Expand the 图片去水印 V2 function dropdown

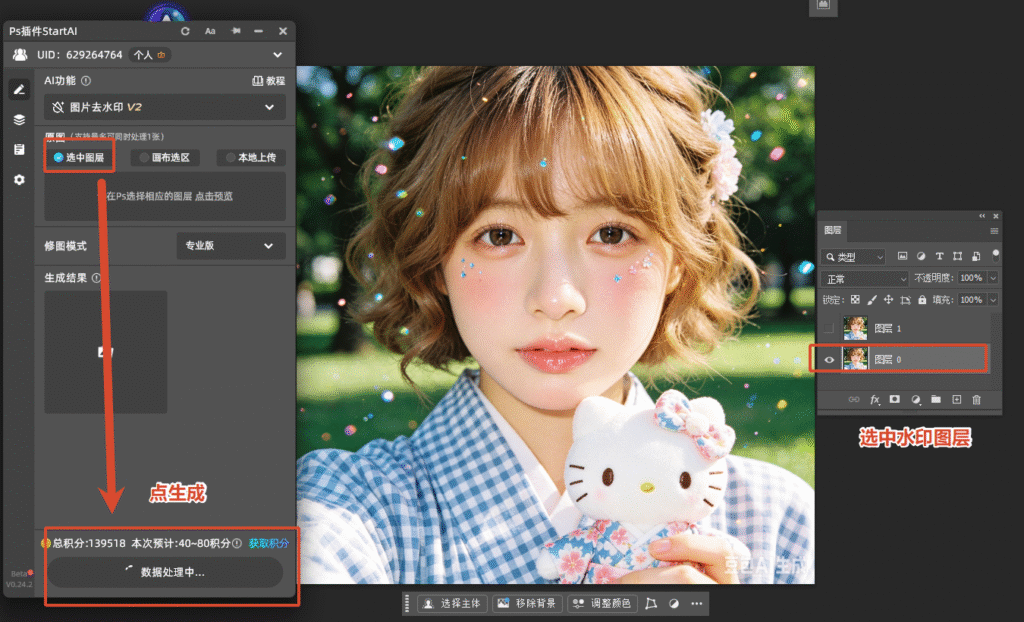pyautogui.click(x=165, y=107)
